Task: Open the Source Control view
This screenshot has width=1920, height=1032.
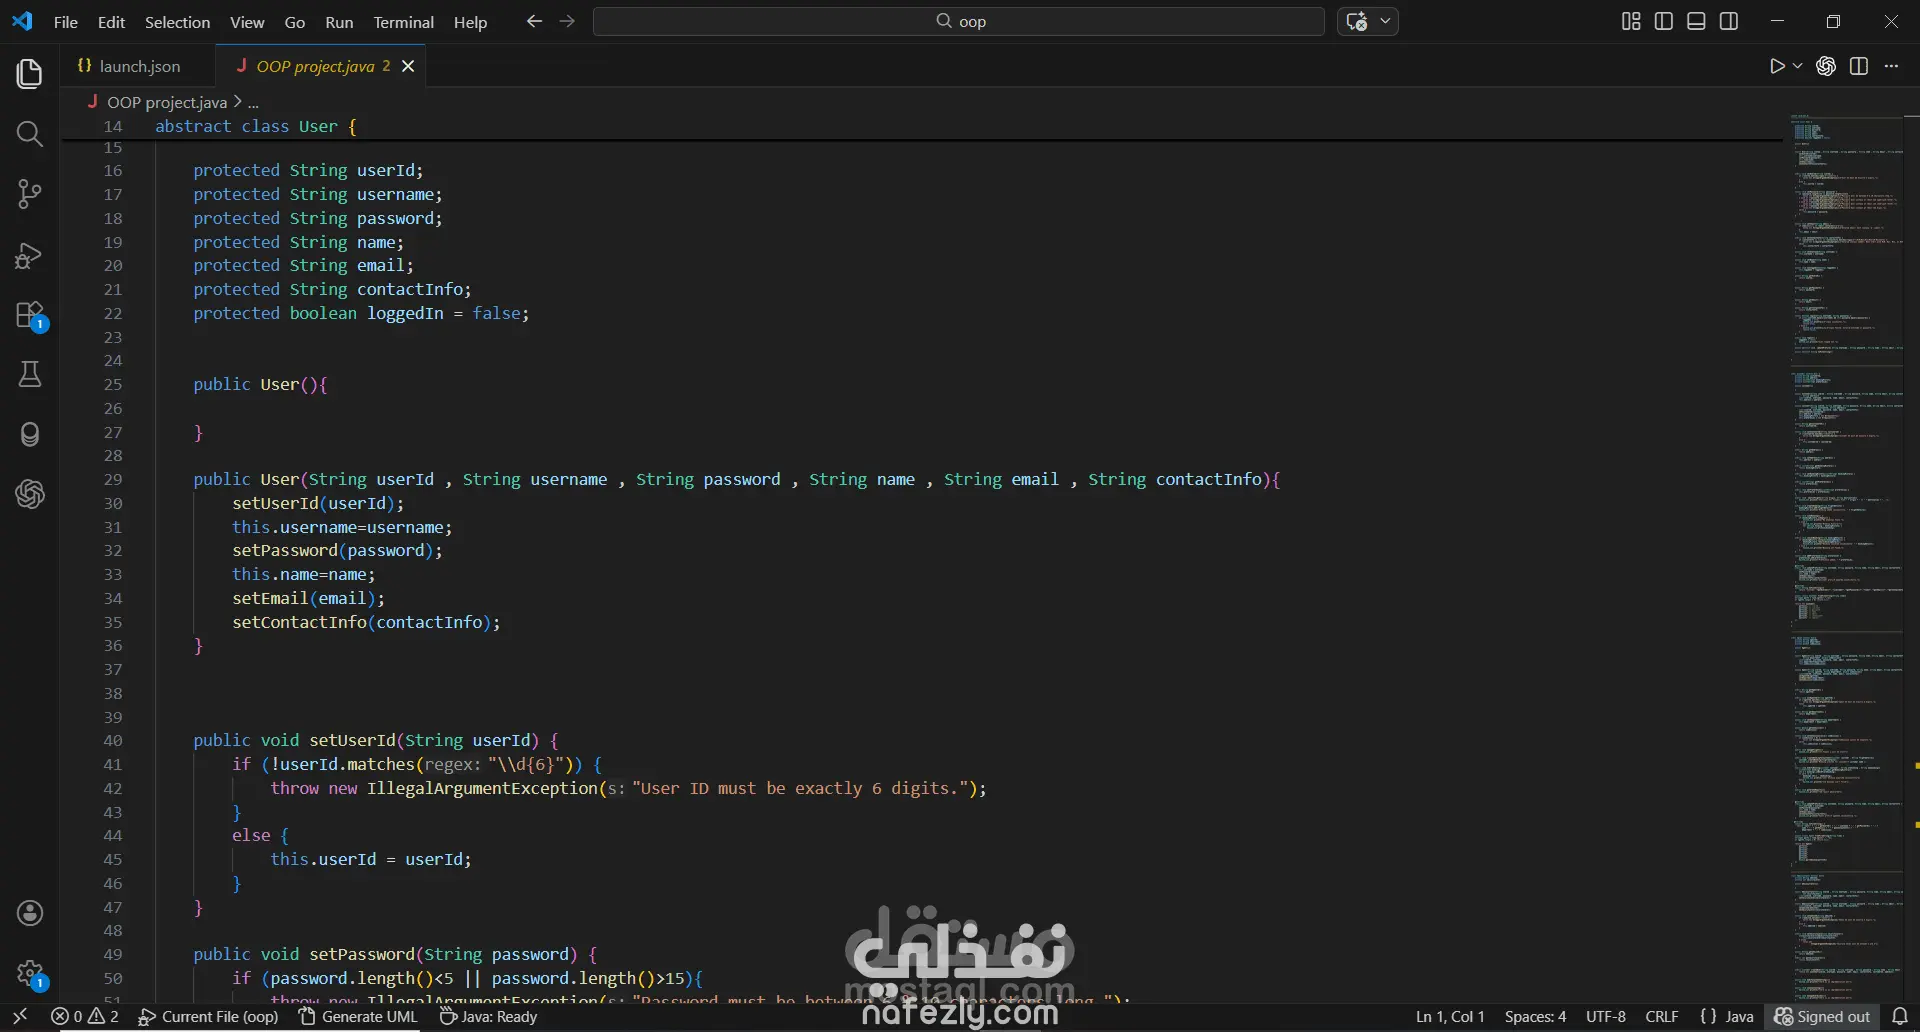Action: [x=30, y=194]
